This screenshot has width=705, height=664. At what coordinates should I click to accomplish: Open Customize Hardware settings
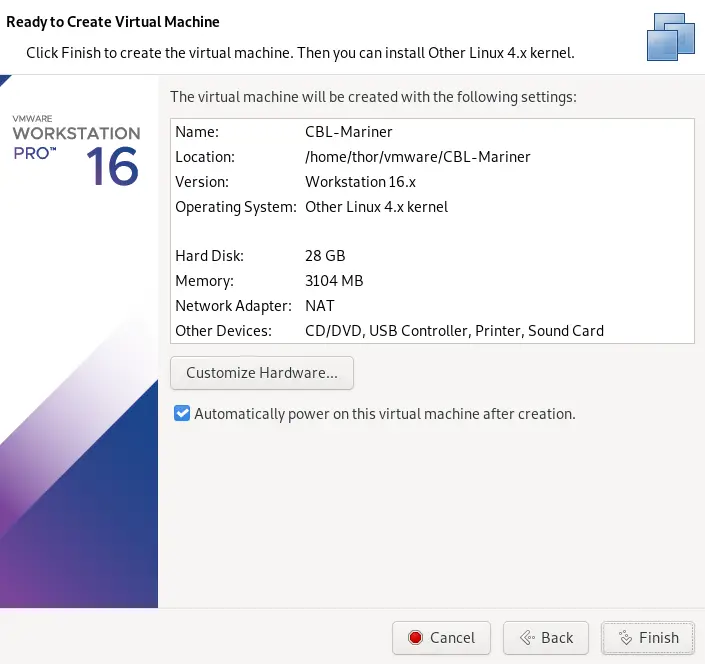tap(262, 373)
